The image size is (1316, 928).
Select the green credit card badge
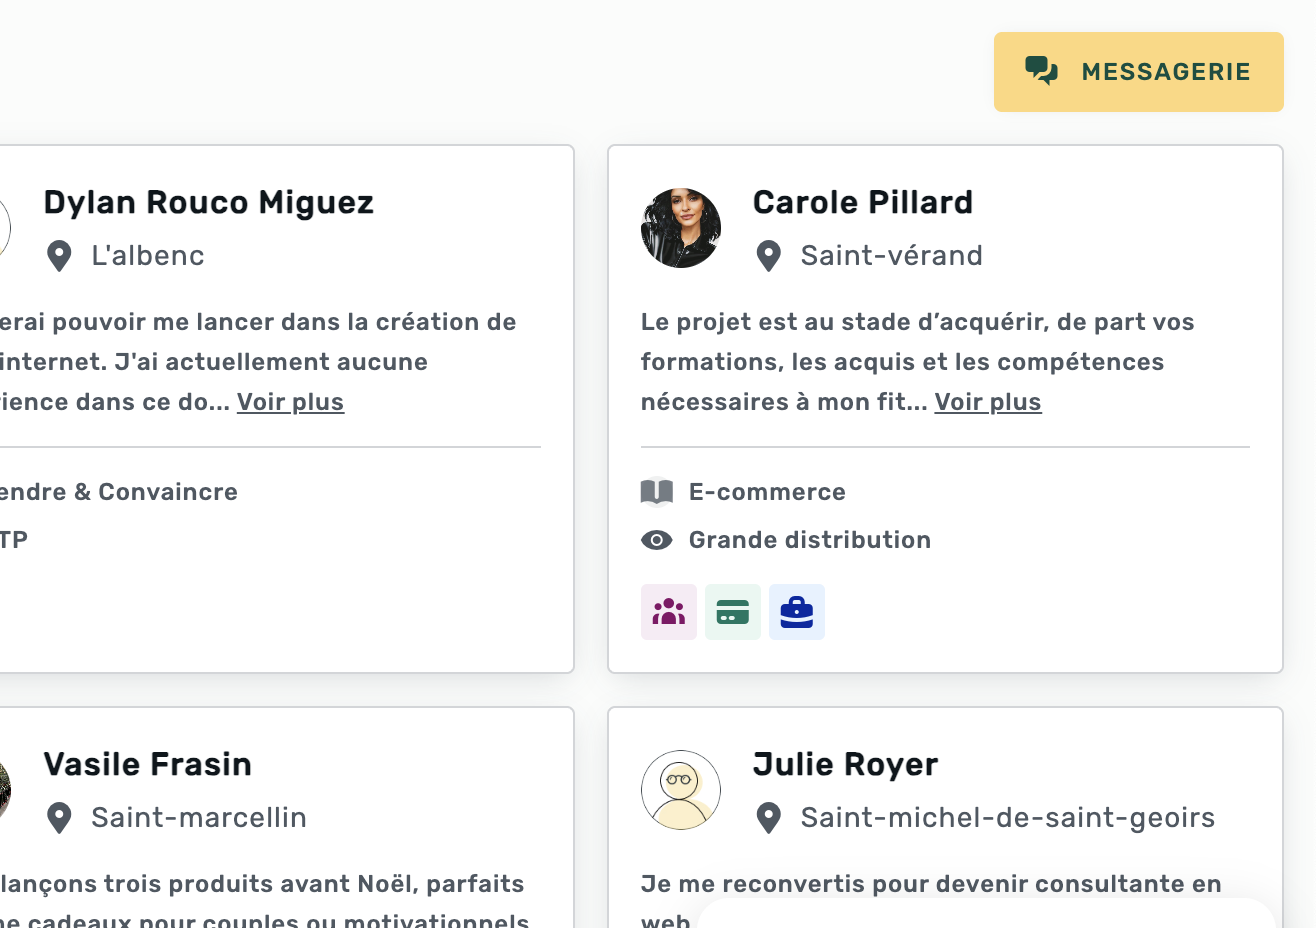point(732,612)
